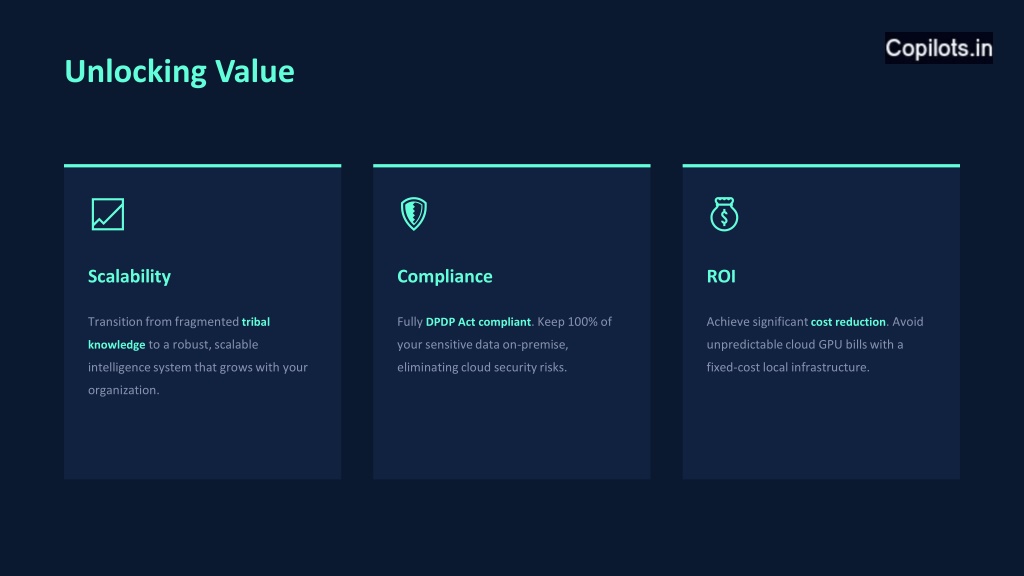1024x576 pixels.
Task: Click the teal accent bar atop Compliance card
Action: [511, 165]
